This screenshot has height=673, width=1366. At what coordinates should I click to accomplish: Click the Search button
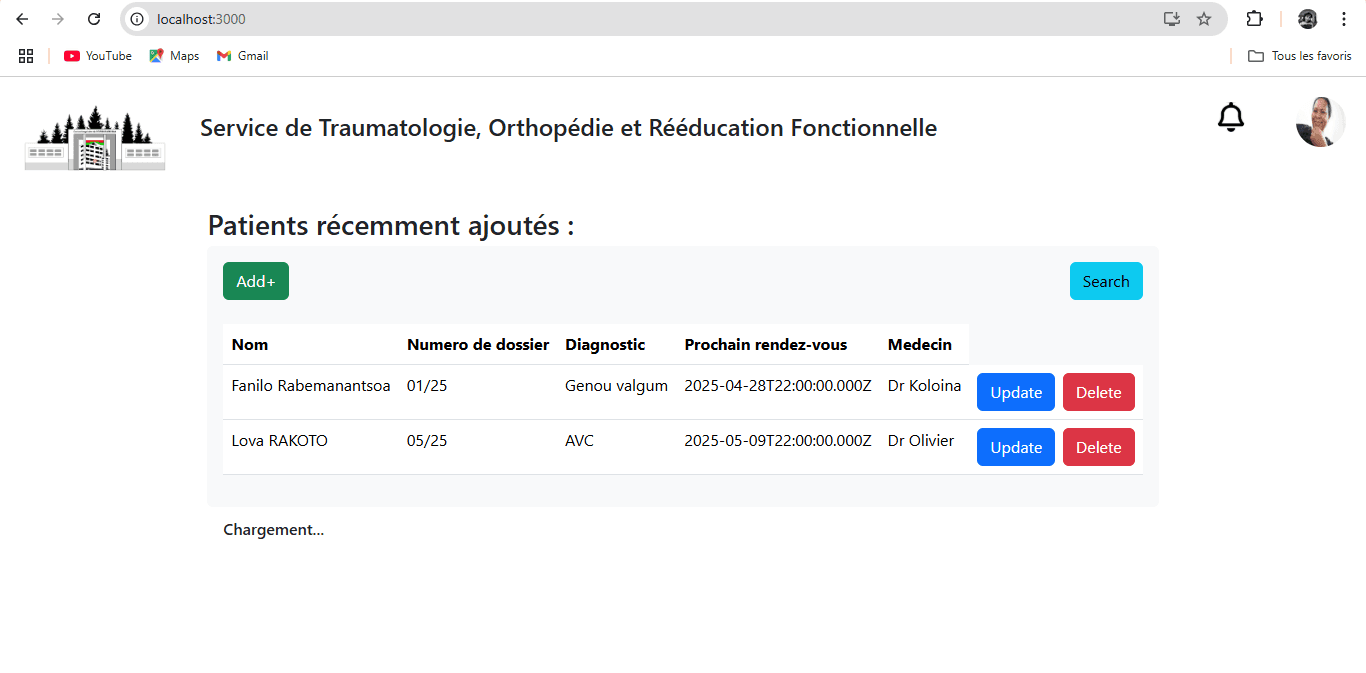point(1106,281)
